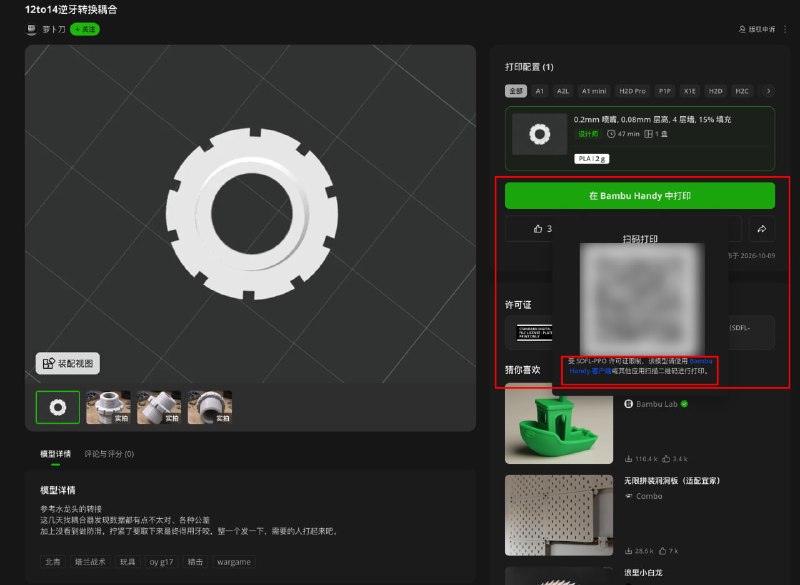Image resolution: width=800 pixels, height=585 pixels.
Task: Select the X1E printer filter
Action: pyautogui.click(x=690, y=91)
